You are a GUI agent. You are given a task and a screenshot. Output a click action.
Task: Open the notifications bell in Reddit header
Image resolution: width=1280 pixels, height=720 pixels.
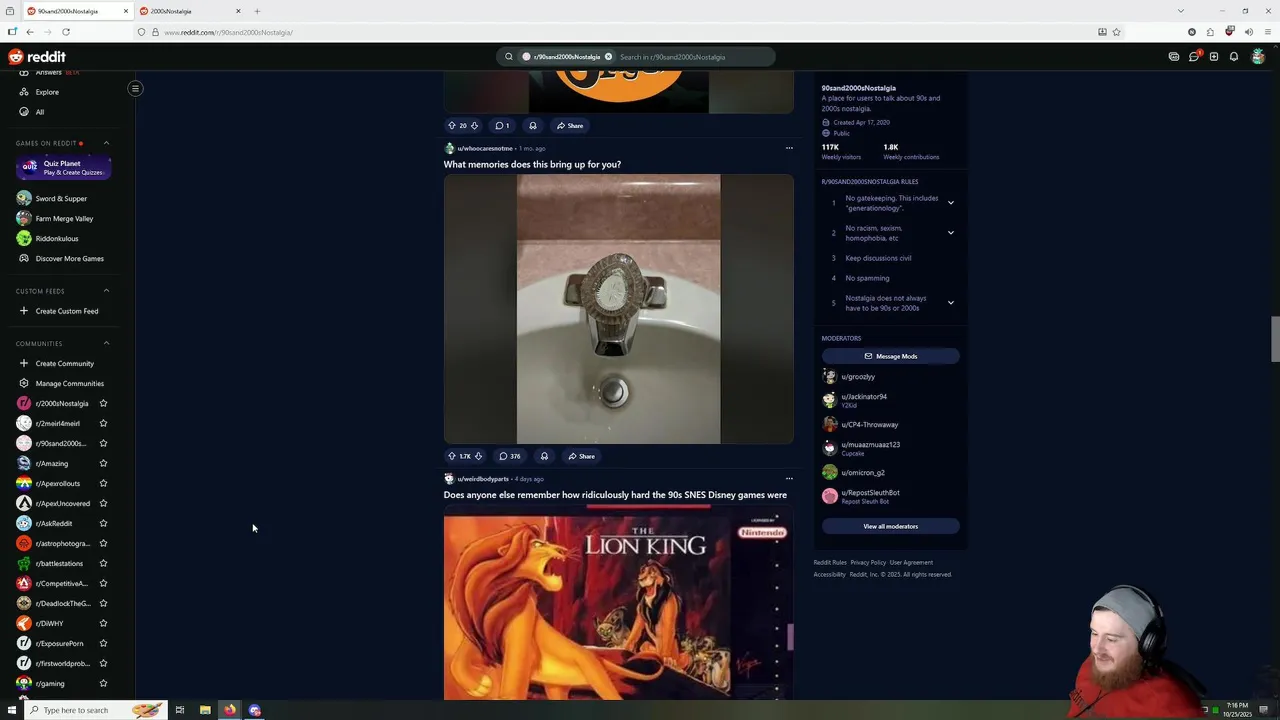click(x=1234, y=57)
